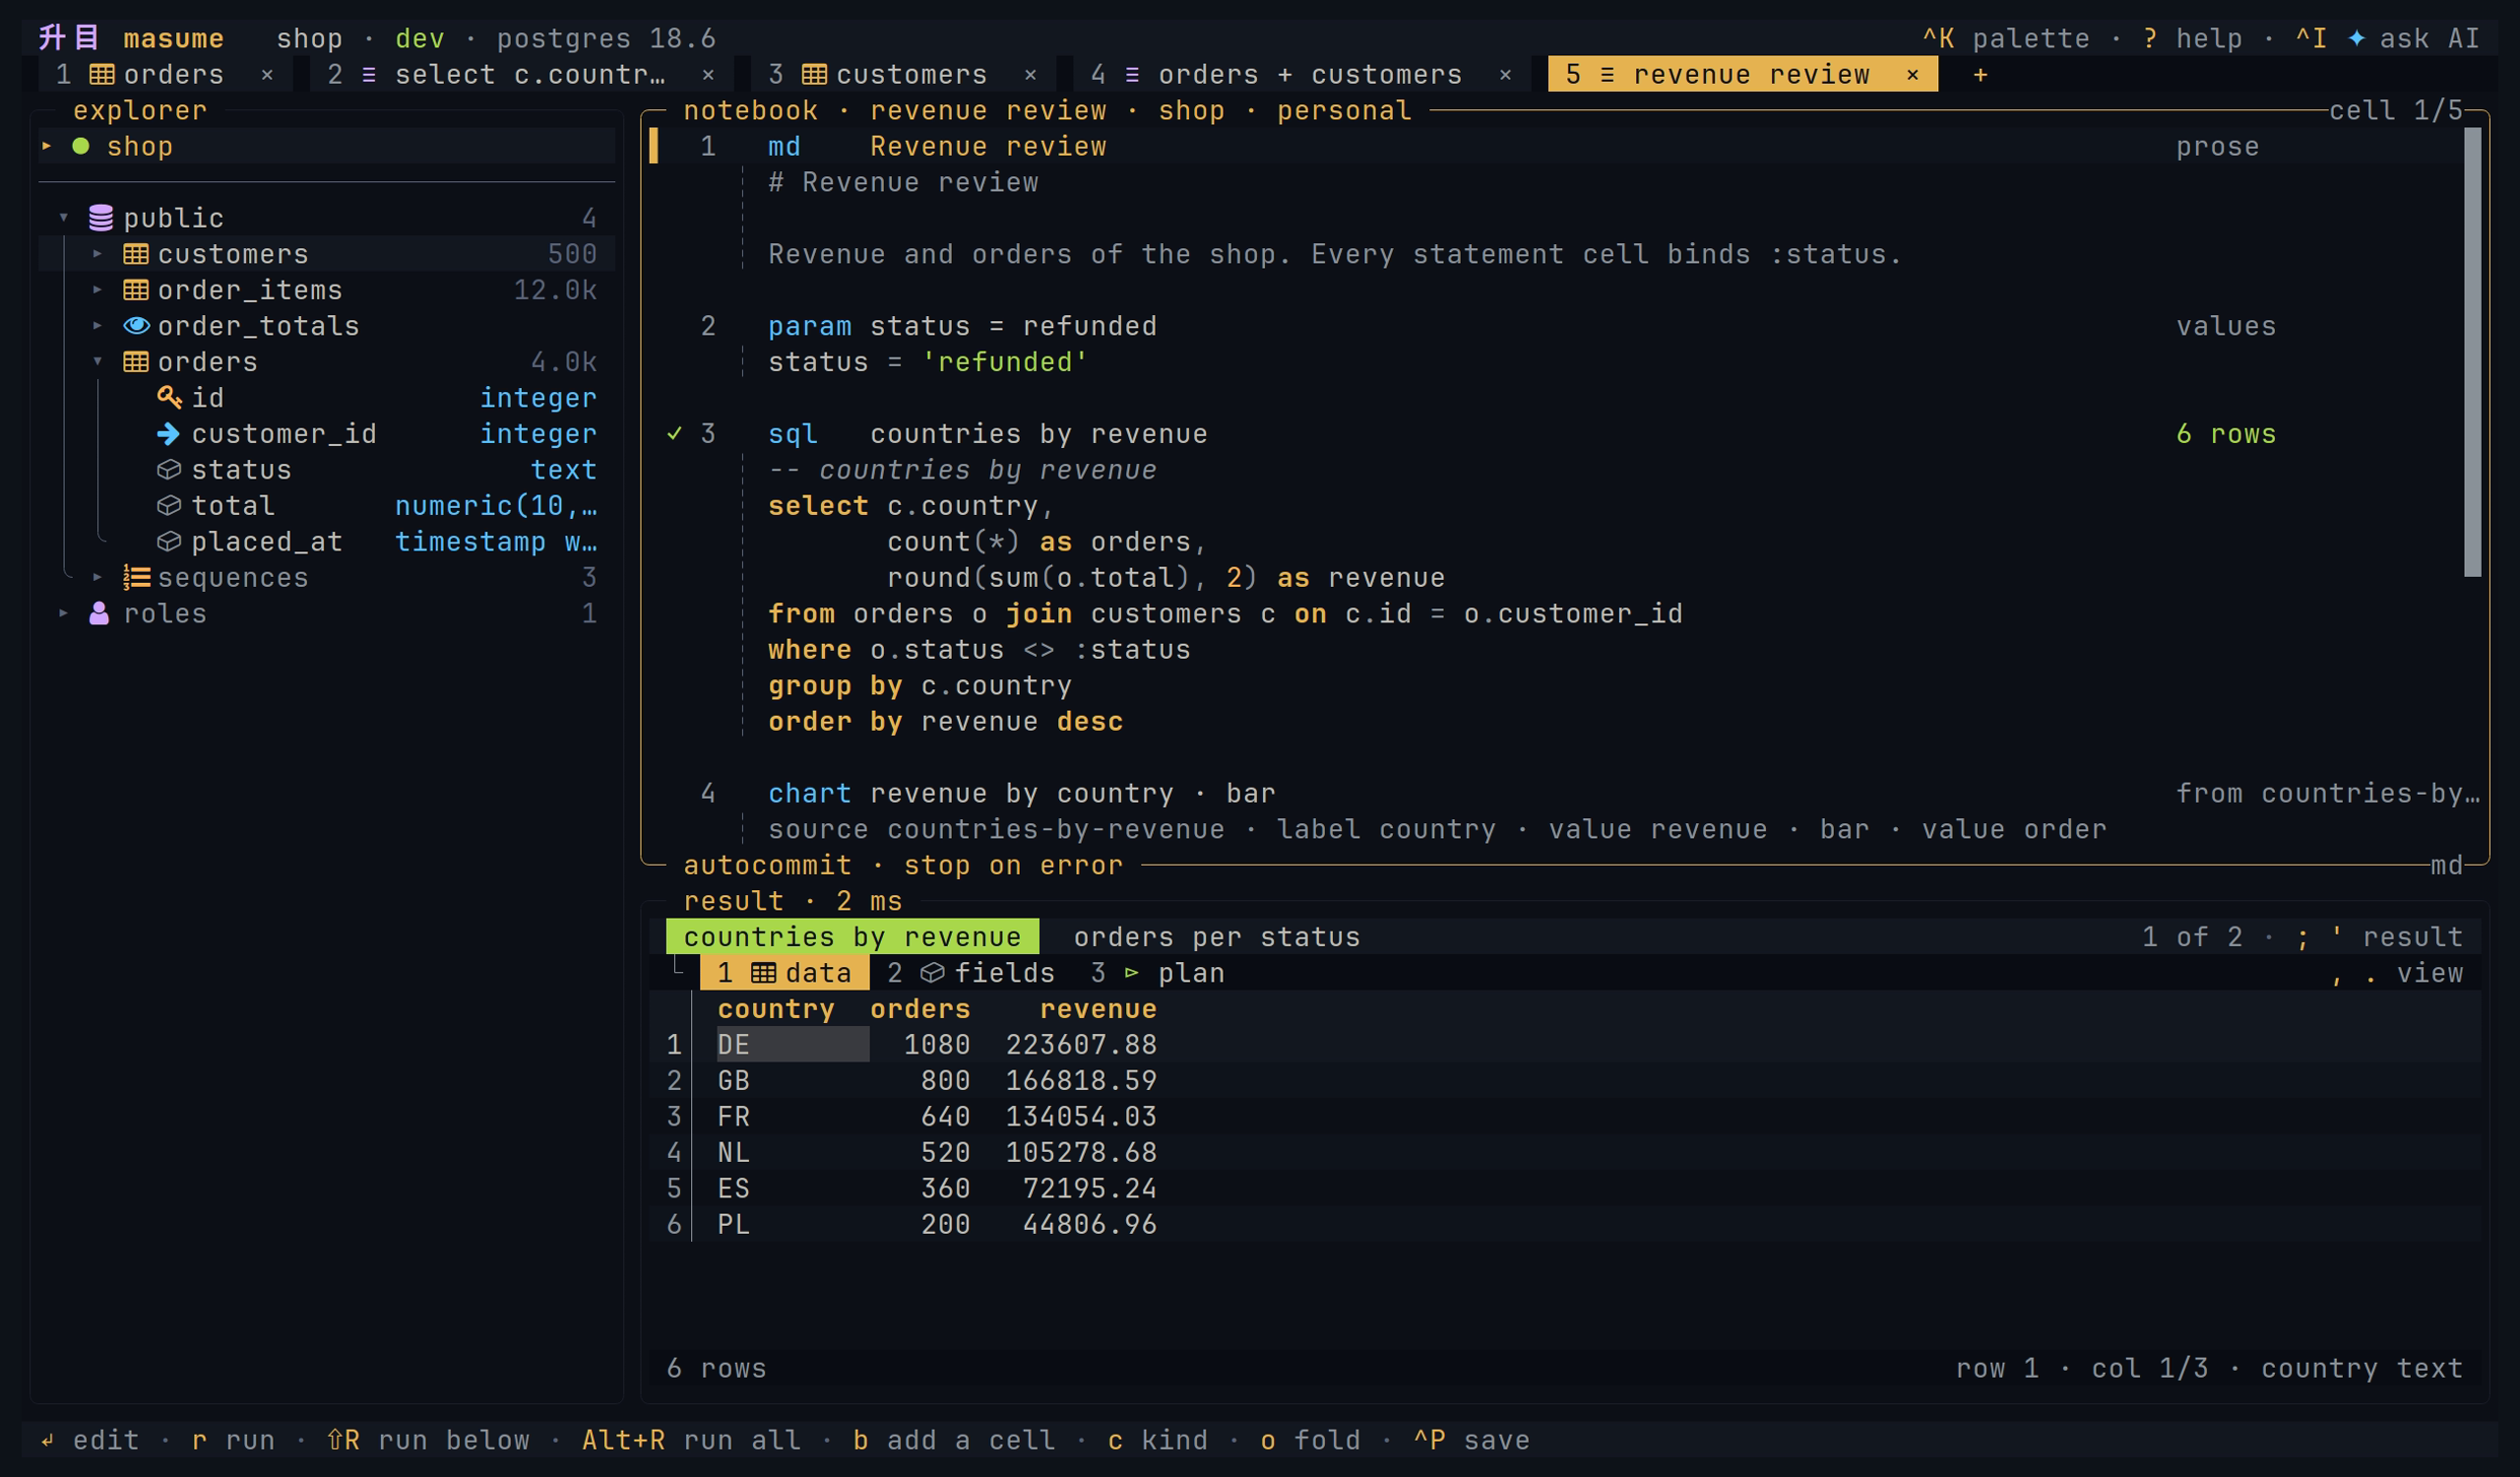Click the foreign key arrow beside customer_id

169,434
